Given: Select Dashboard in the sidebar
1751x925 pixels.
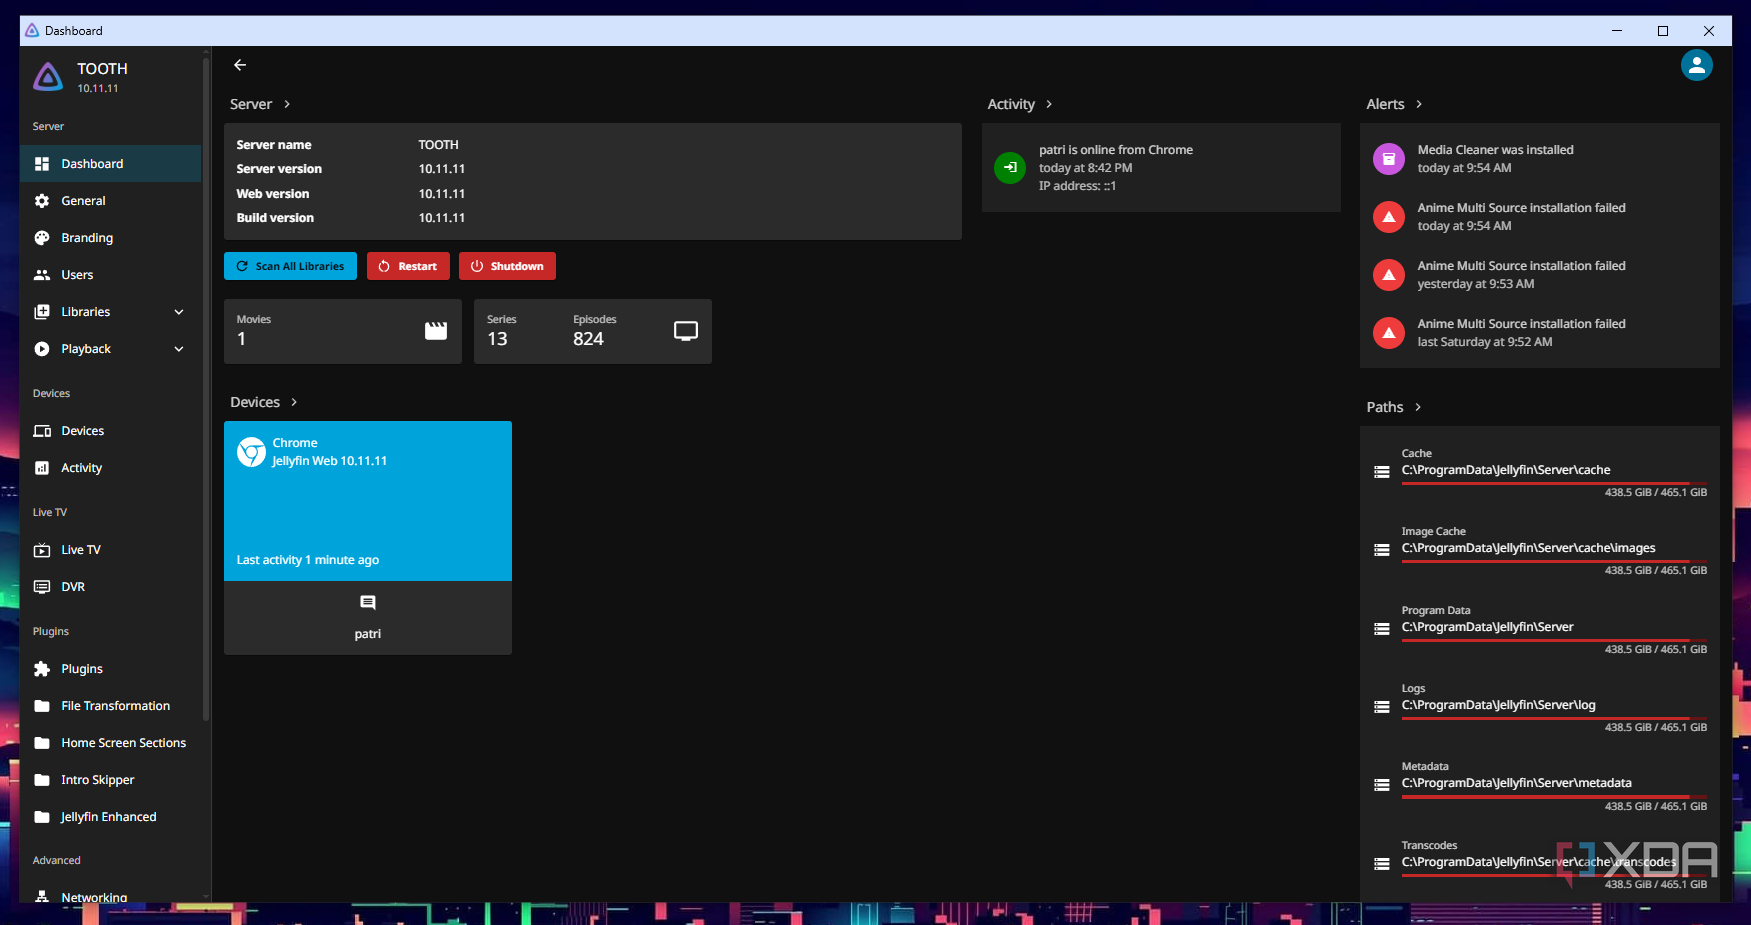Looking at the screenshot, I should 110,164.
